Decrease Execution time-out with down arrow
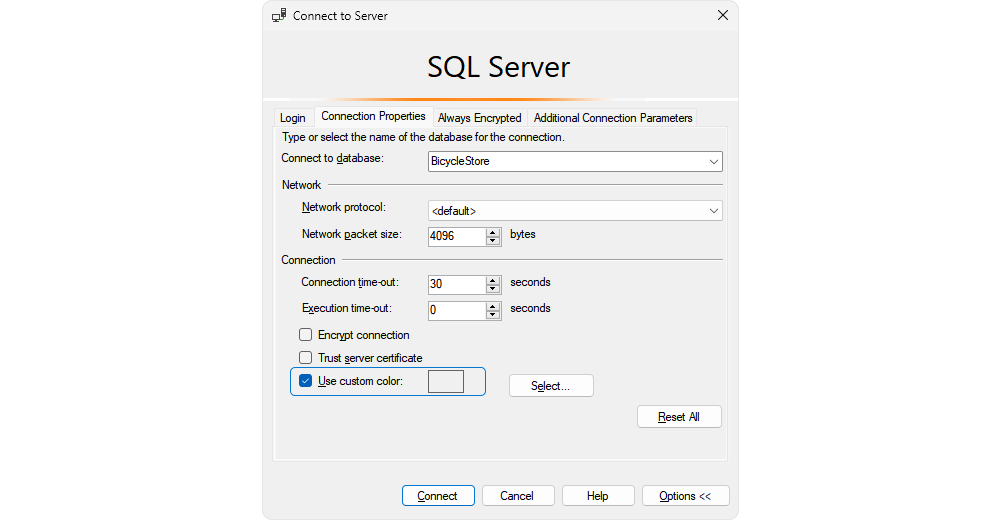The image size is (1000, 520). pos(492,315)
